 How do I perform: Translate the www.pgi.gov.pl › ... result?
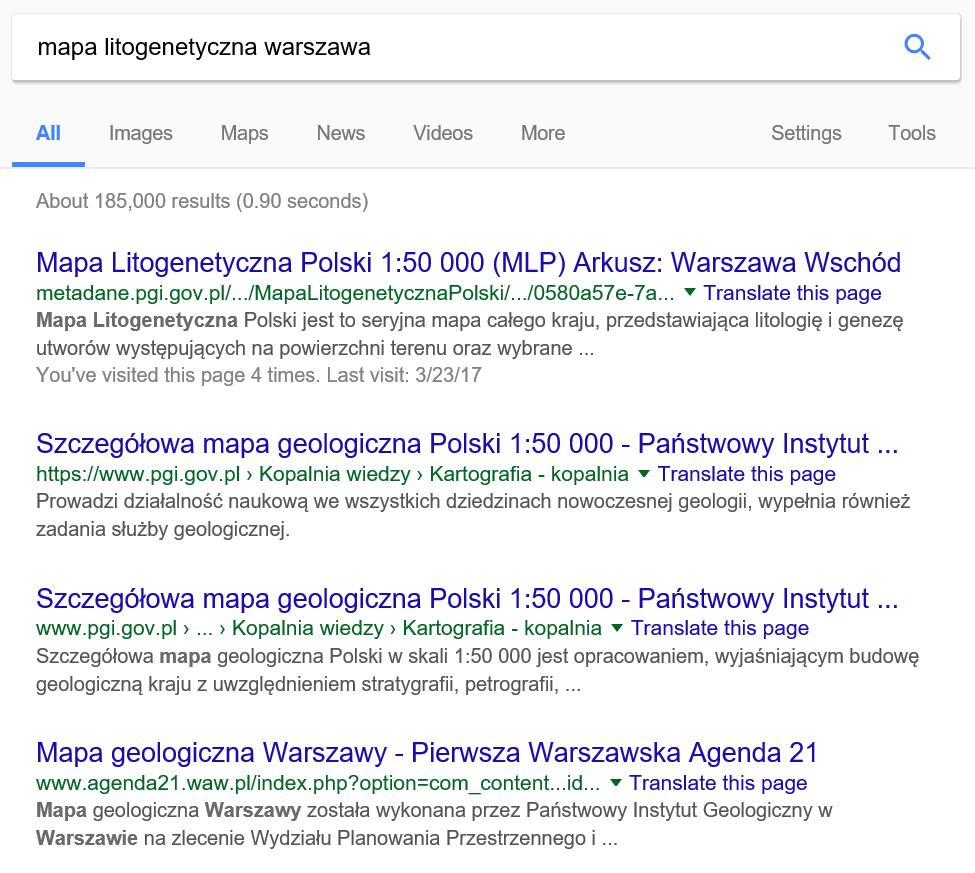pyautogui.click(x=719, y=628)
